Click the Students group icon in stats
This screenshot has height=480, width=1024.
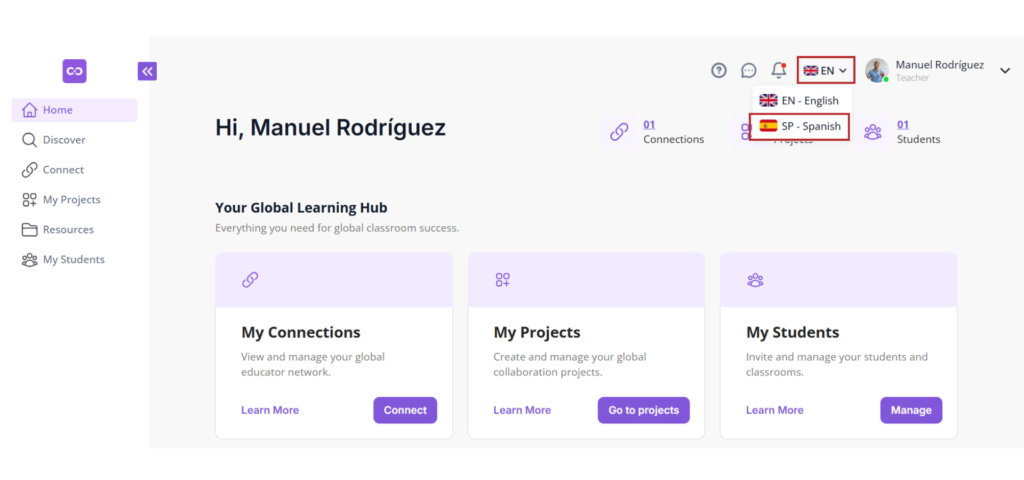(x=872, y=132)
